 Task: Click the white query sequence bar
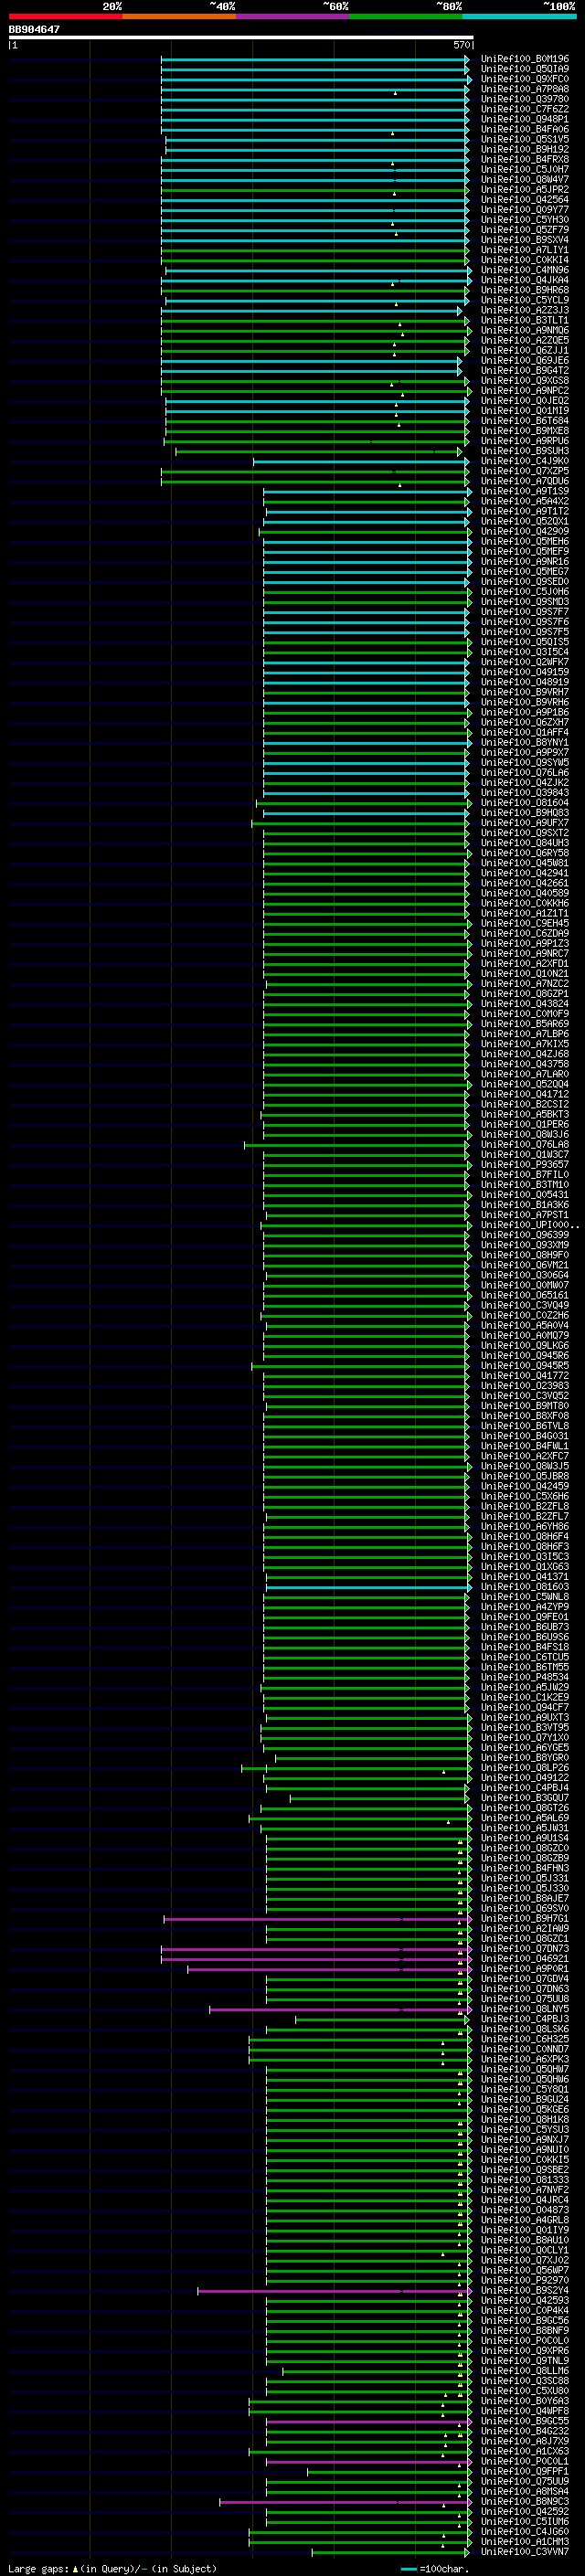tap(240, 38)
